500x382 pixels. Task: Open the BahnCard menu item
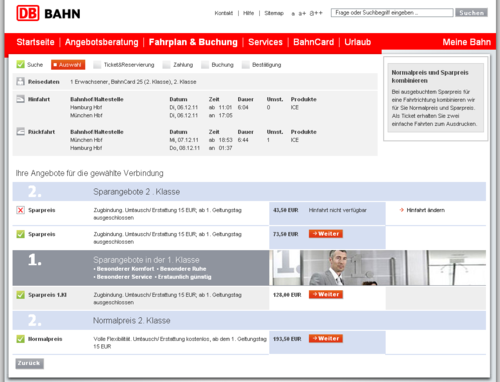(x=313, y=42)
